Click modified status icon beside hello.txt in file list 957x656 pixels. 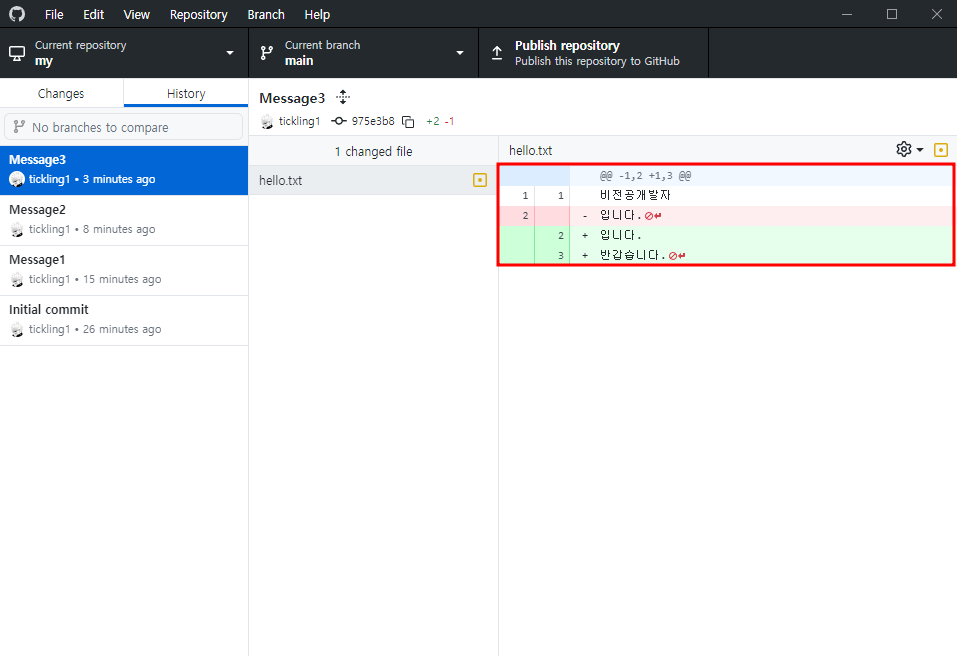[x=480, y=180]
